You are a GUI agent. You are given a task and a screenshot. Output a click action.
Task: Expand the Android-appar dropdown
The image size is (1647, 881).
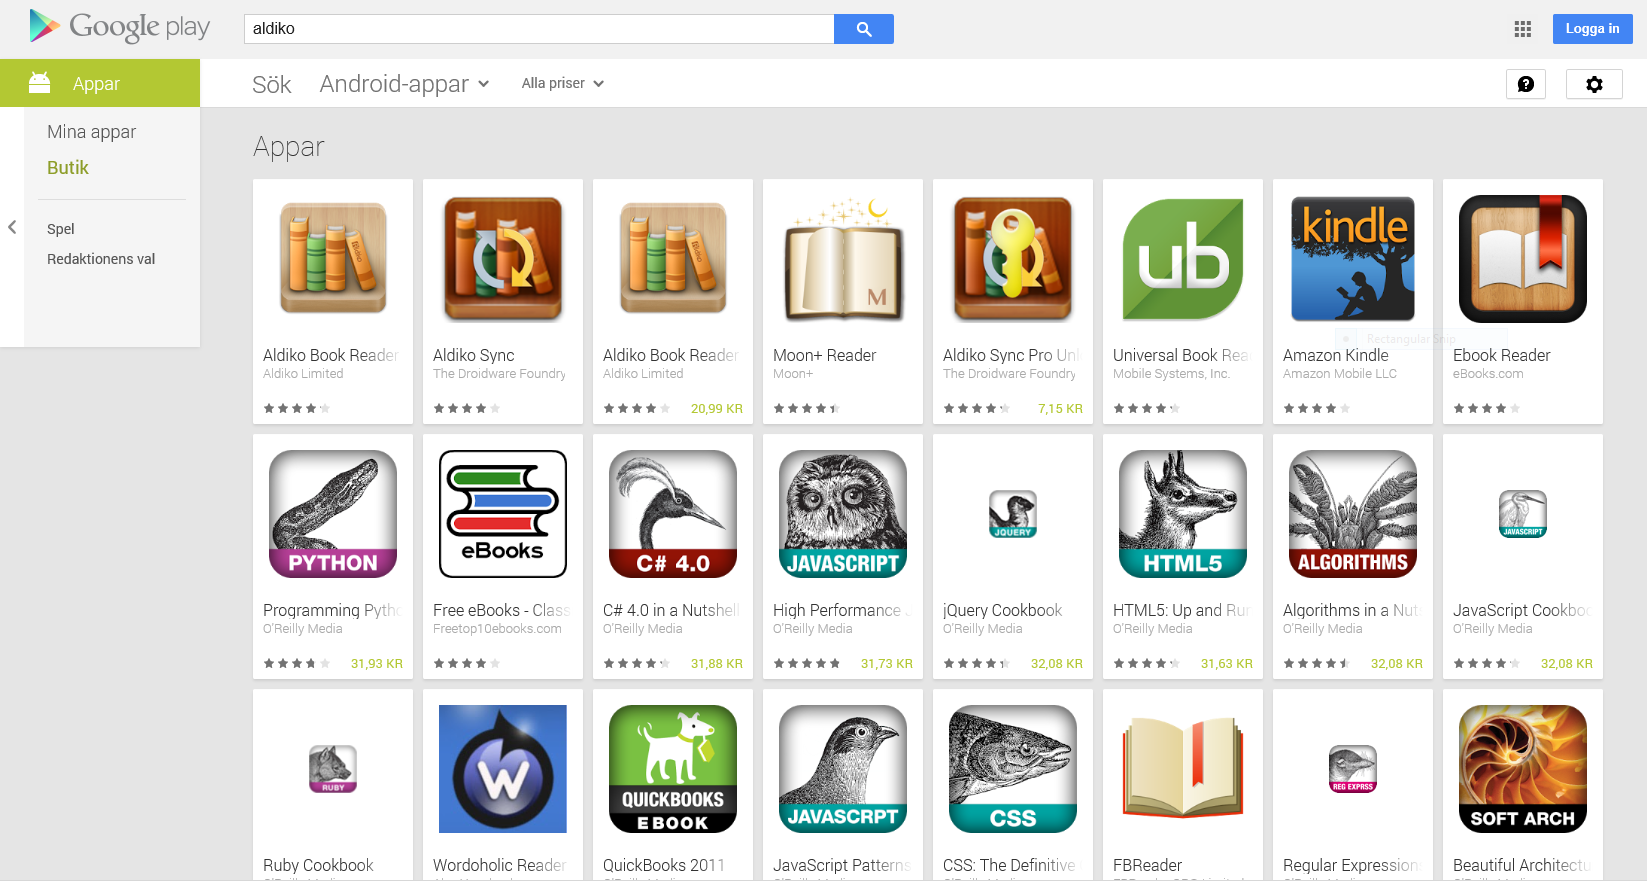[405, 84]
